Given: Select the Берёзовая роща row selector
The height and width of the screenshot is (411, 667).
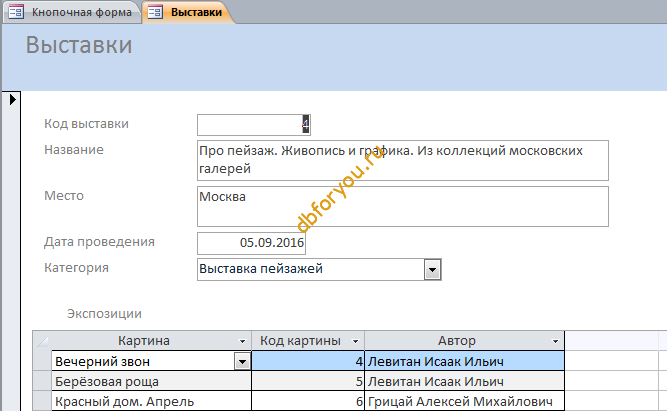Looking at the screenshot, I should [x=42, y=381].
